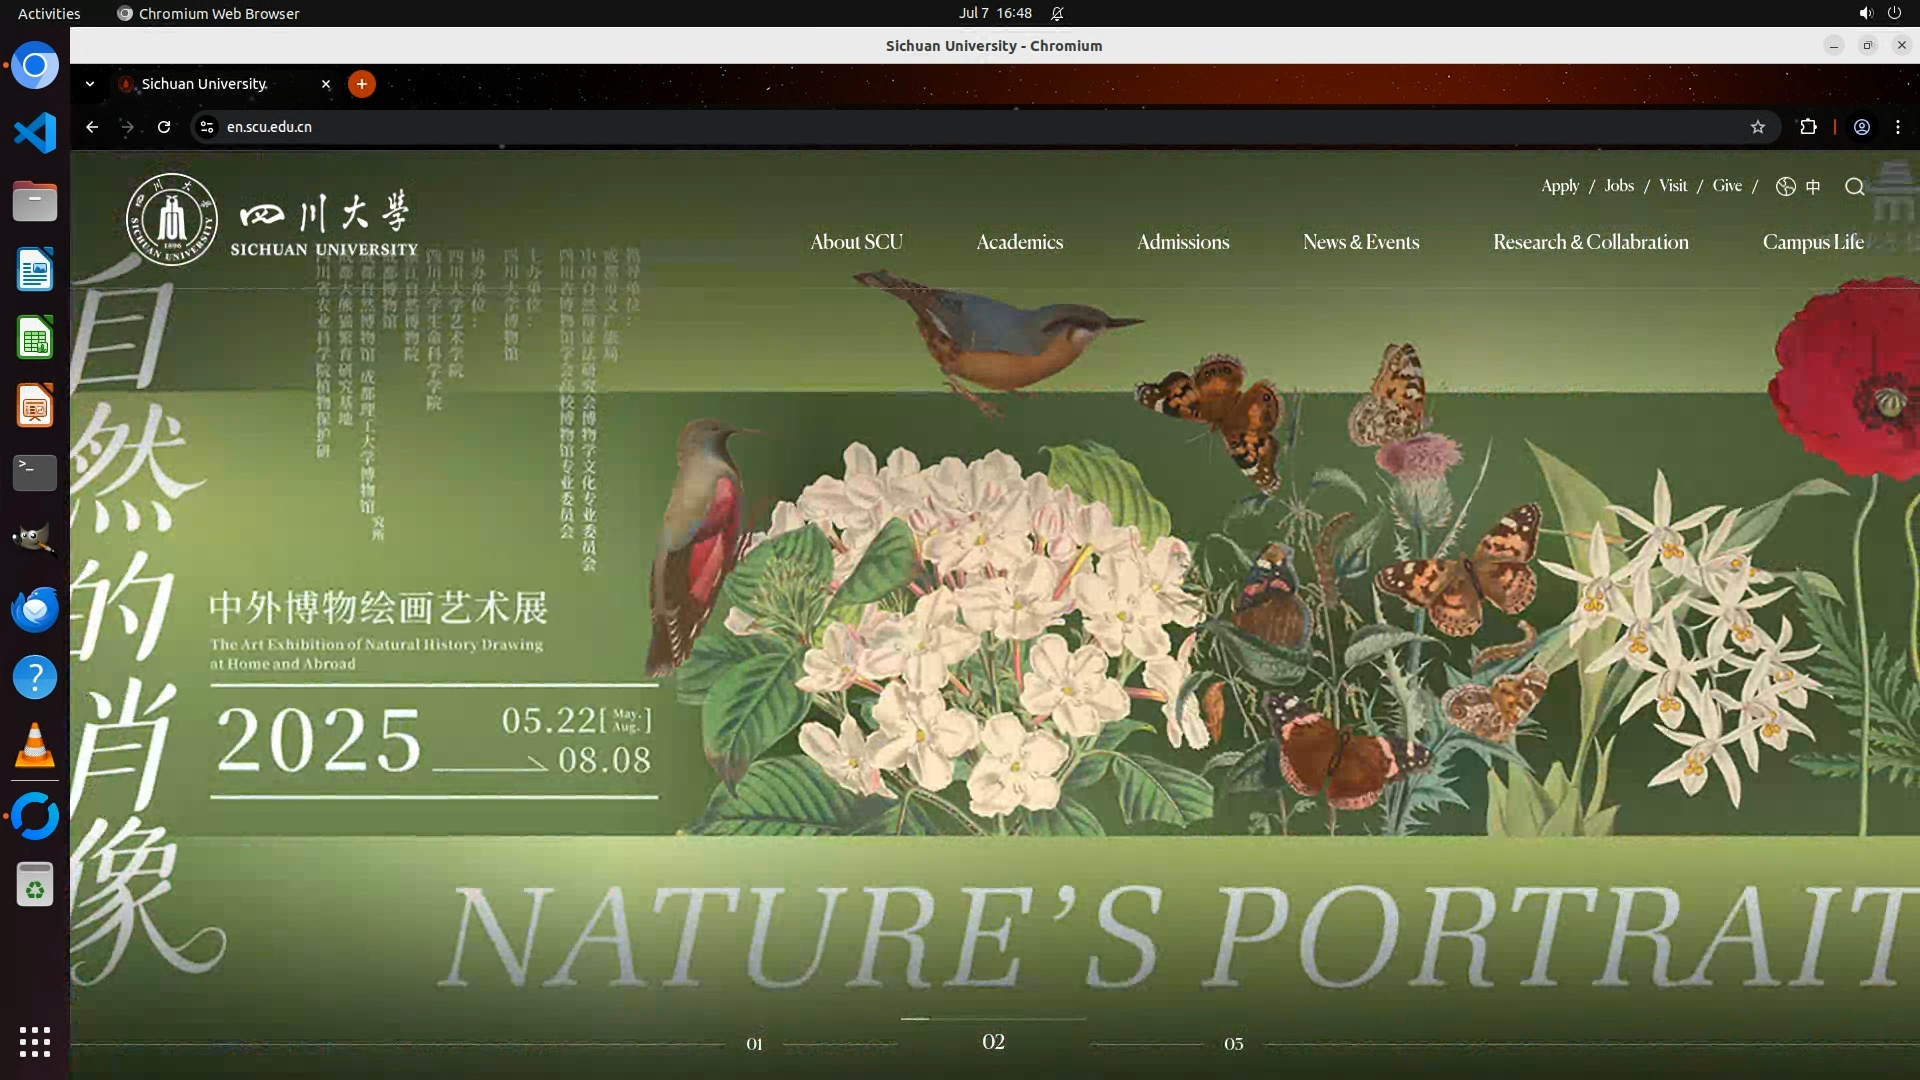Open the Chromium profile icon
The image size is (1920, 1080).
[x=1861, y=127]
